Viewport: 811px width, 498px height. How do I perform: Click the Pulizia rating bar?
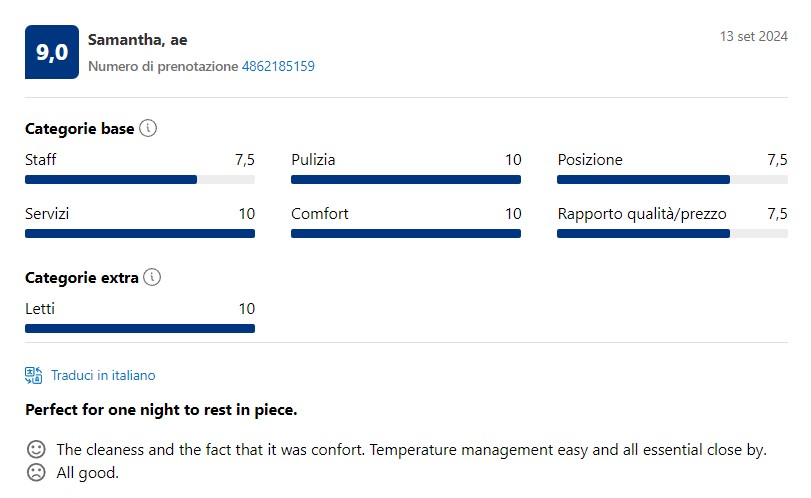click(x=406, y=179)
